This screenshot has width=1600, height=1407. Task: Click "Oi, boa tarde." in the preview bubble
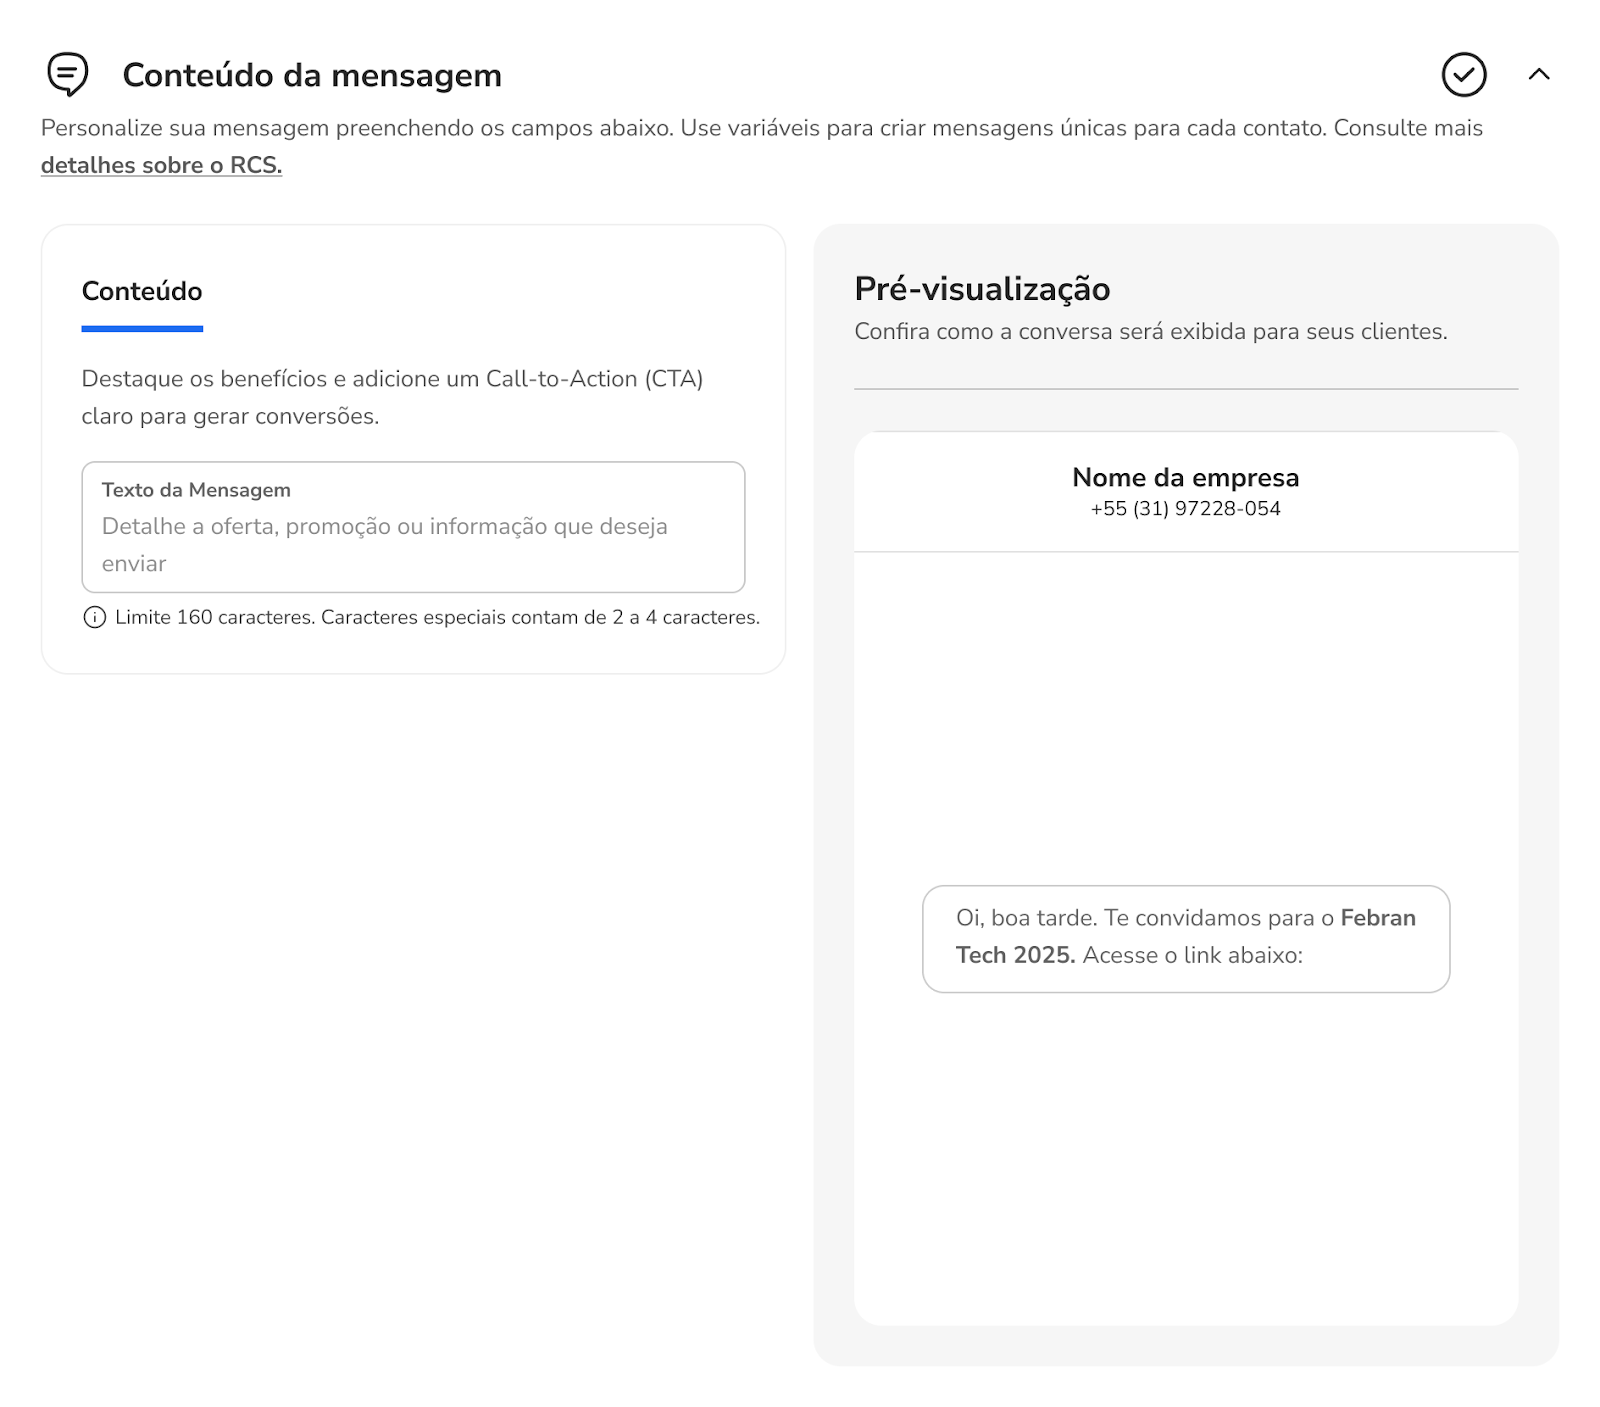click(x=1027, y=918)
